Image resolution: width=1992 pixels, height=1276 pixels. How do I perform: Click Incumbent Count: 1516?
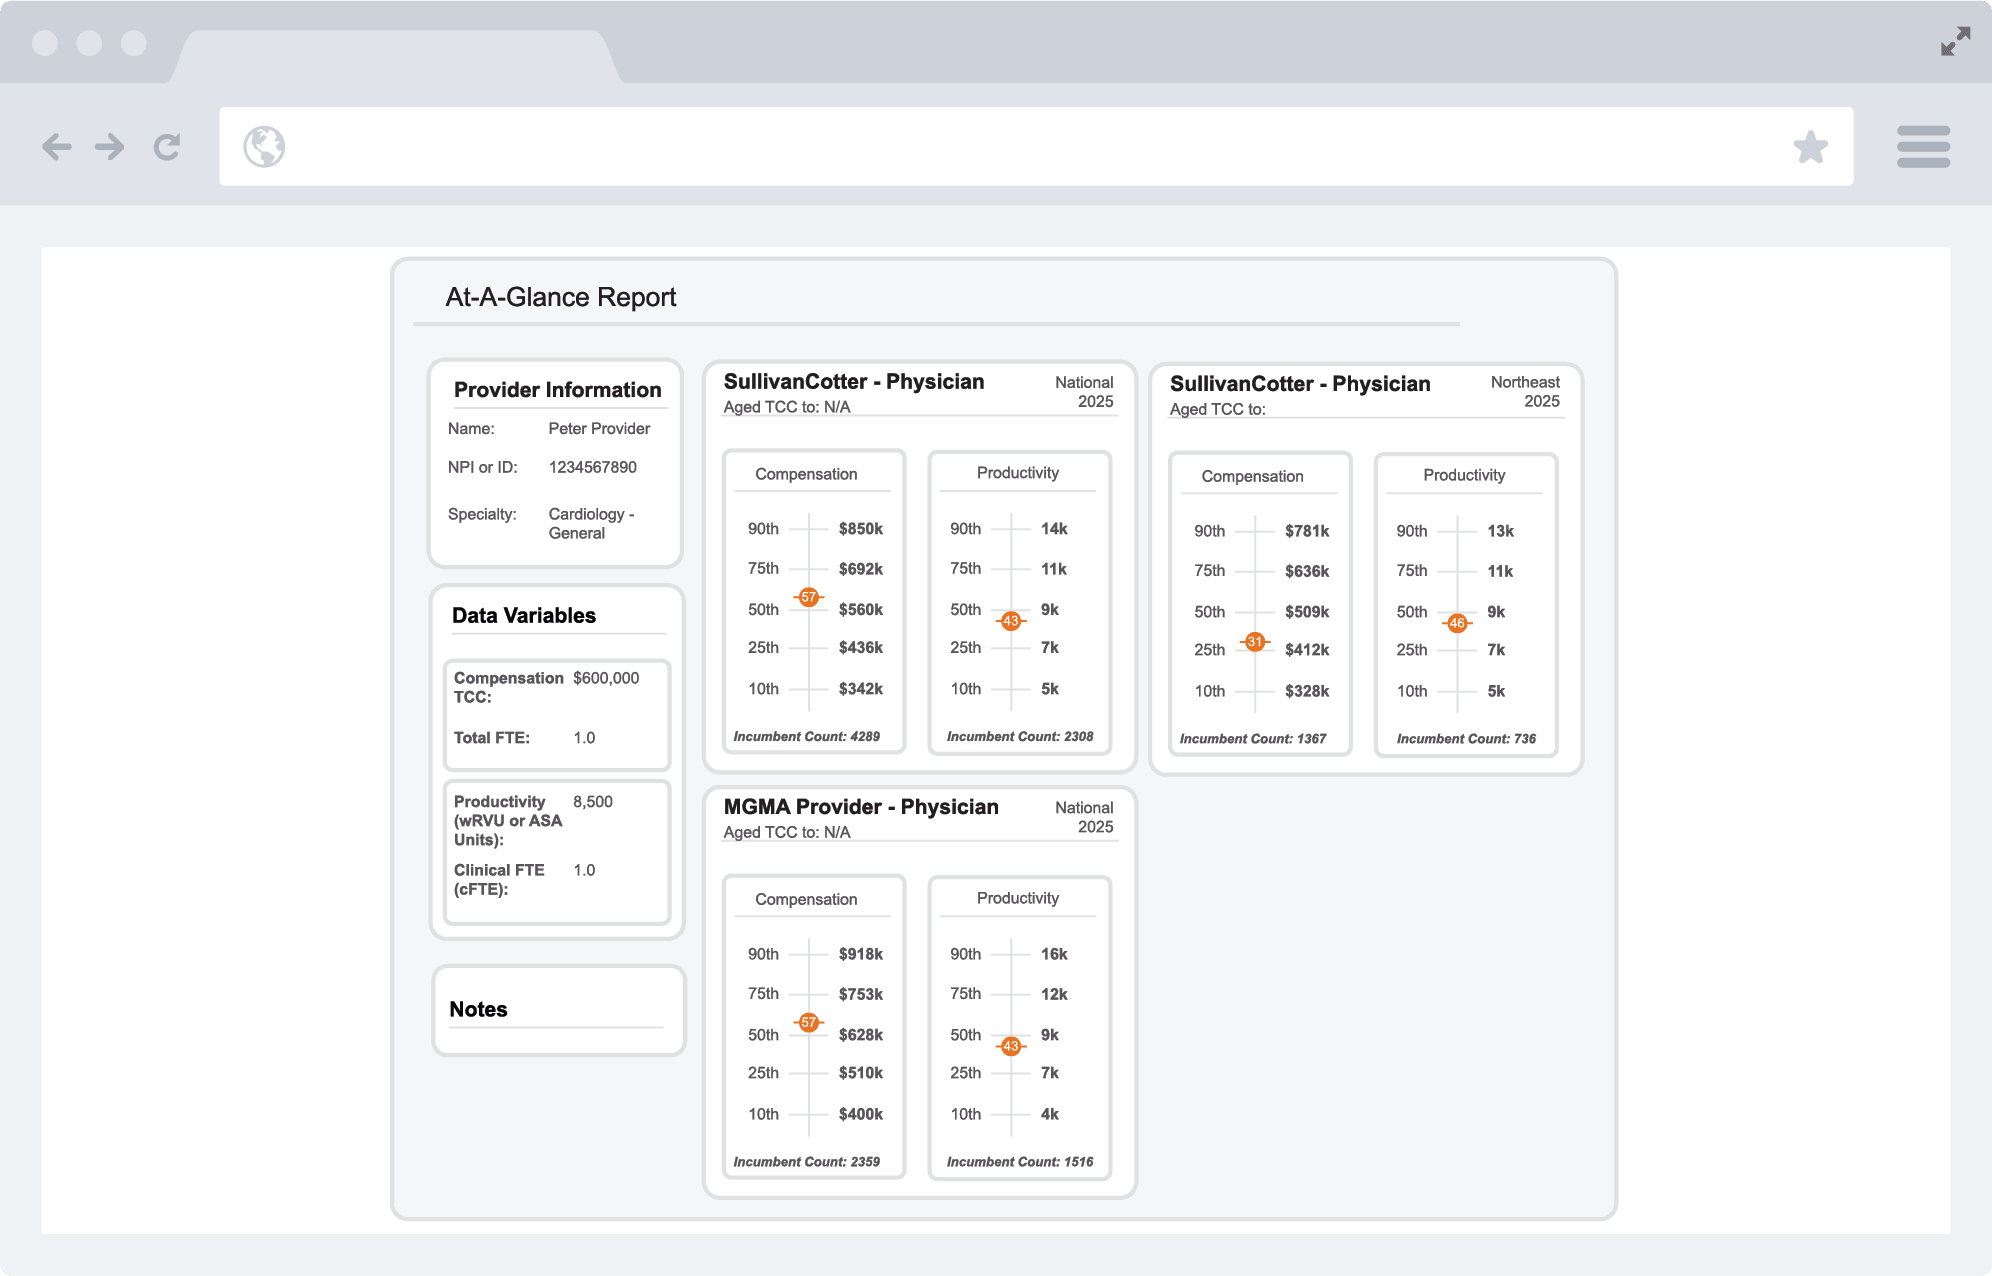coord(1020,1161)
